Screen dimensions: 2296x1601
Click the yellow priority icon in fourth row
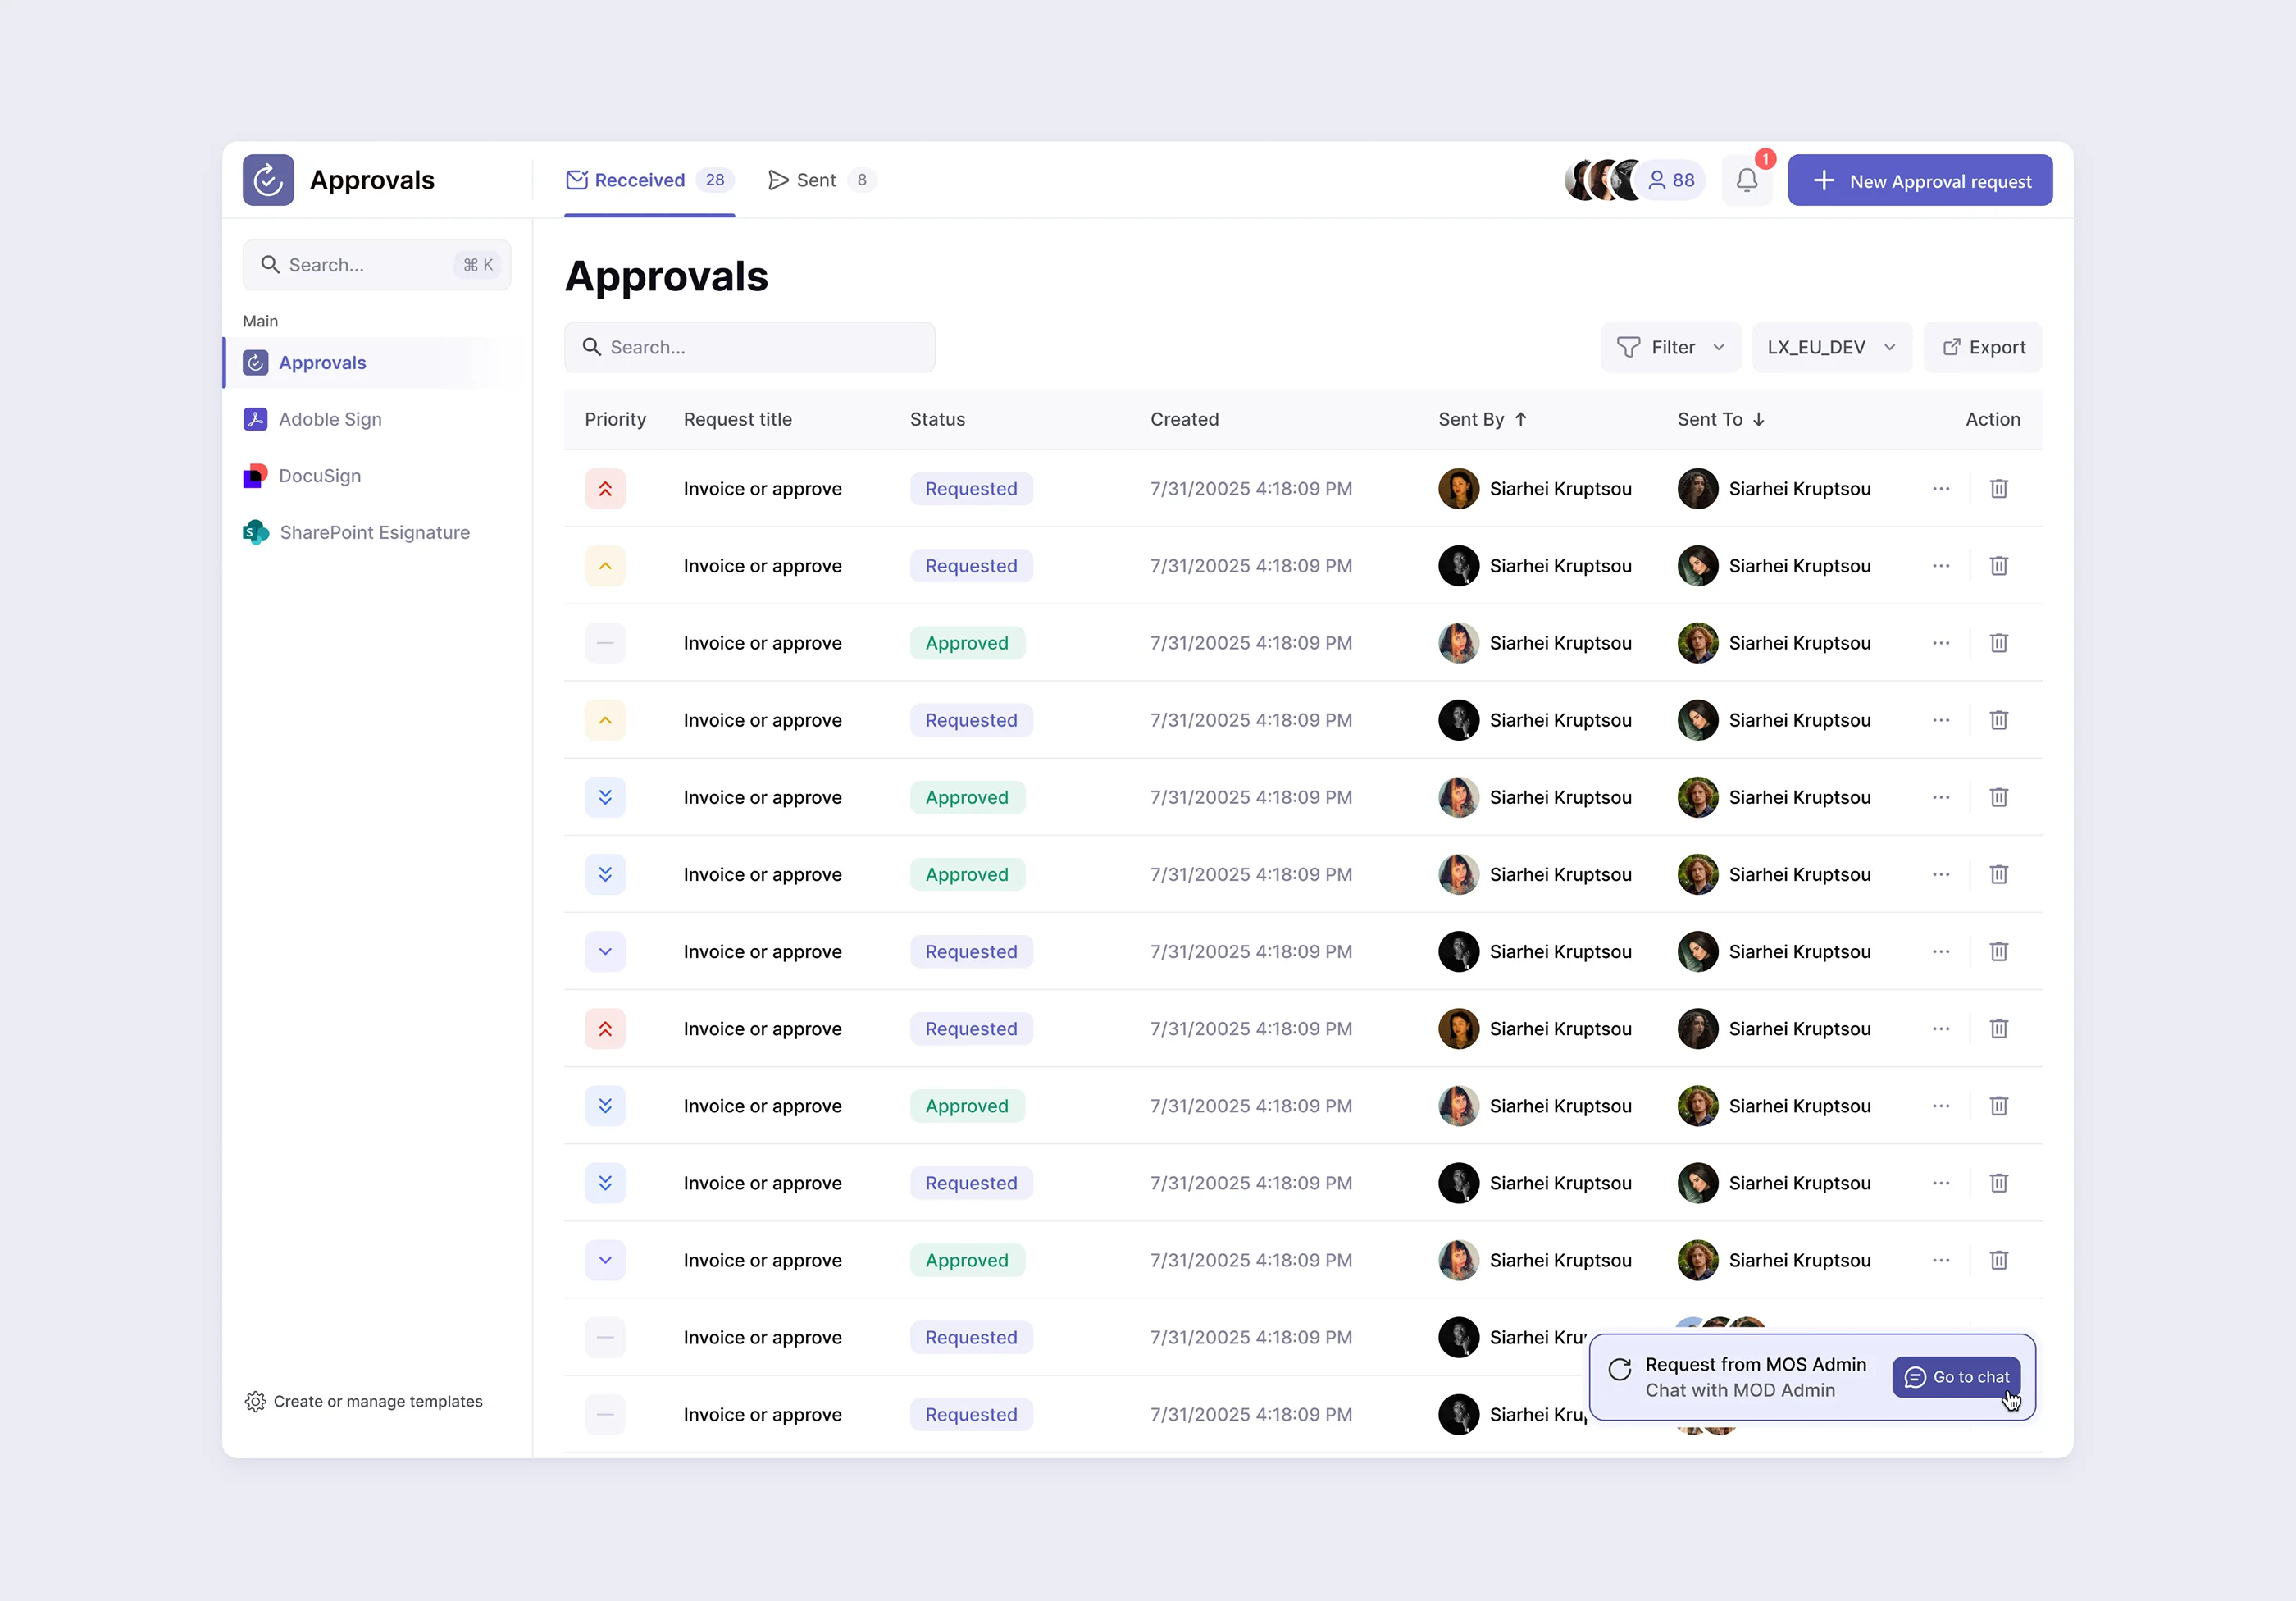[605, 720]
